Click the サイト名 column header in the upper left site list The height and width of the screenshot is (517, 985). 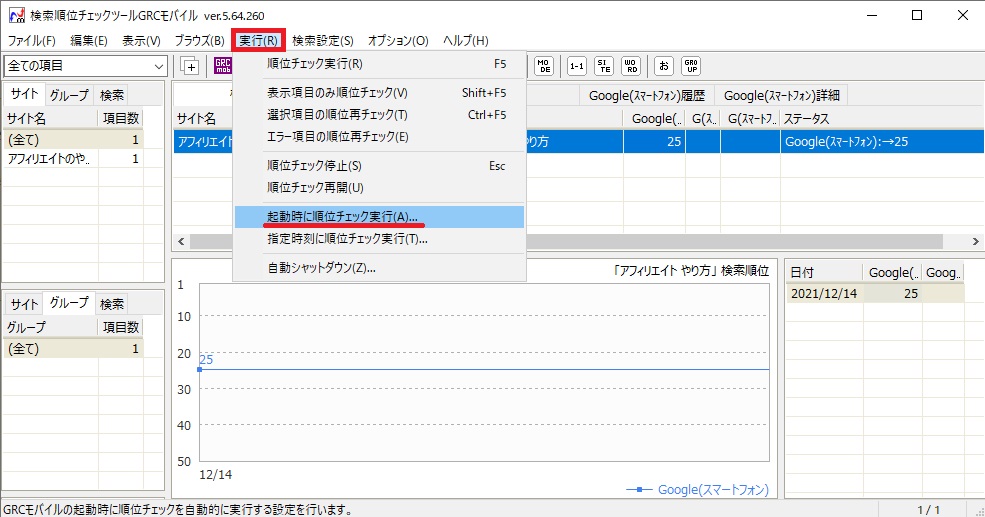pos(50,118)
